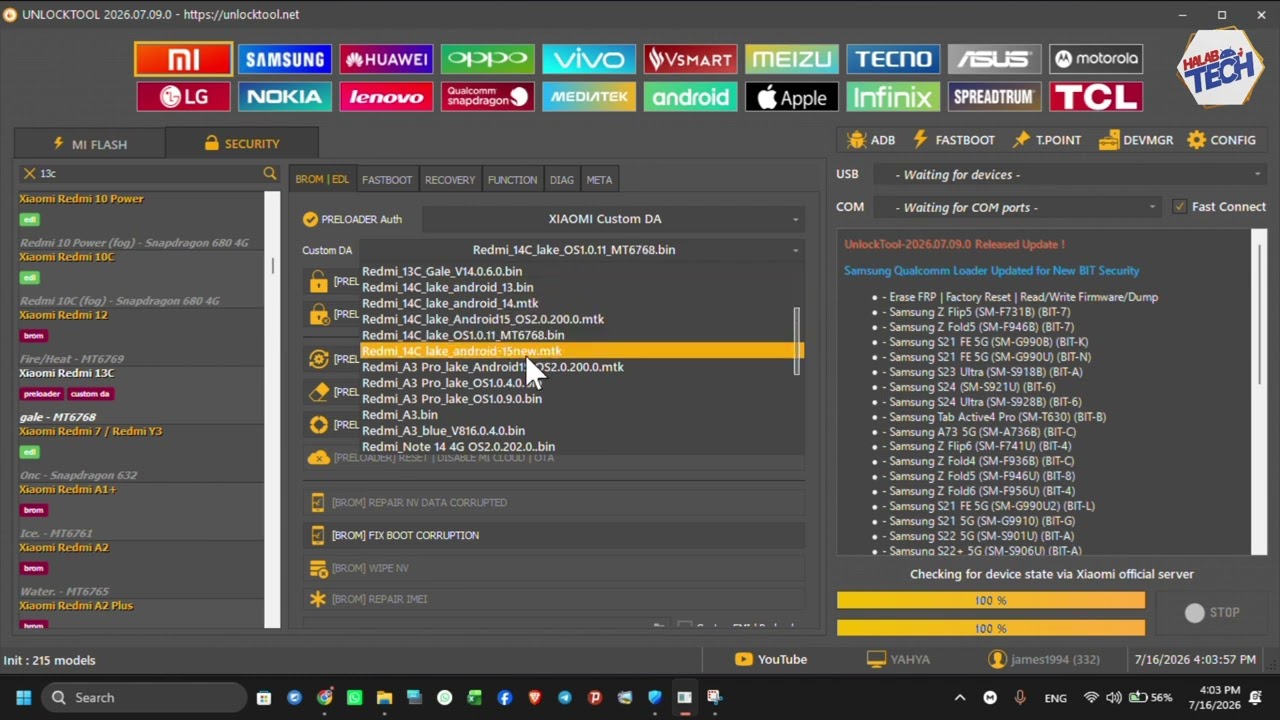Choose Redmi_A3_blue_V816.0.4.0.bin from list
The height and width of the screenshot is (720, 1280).
point(443,430)
